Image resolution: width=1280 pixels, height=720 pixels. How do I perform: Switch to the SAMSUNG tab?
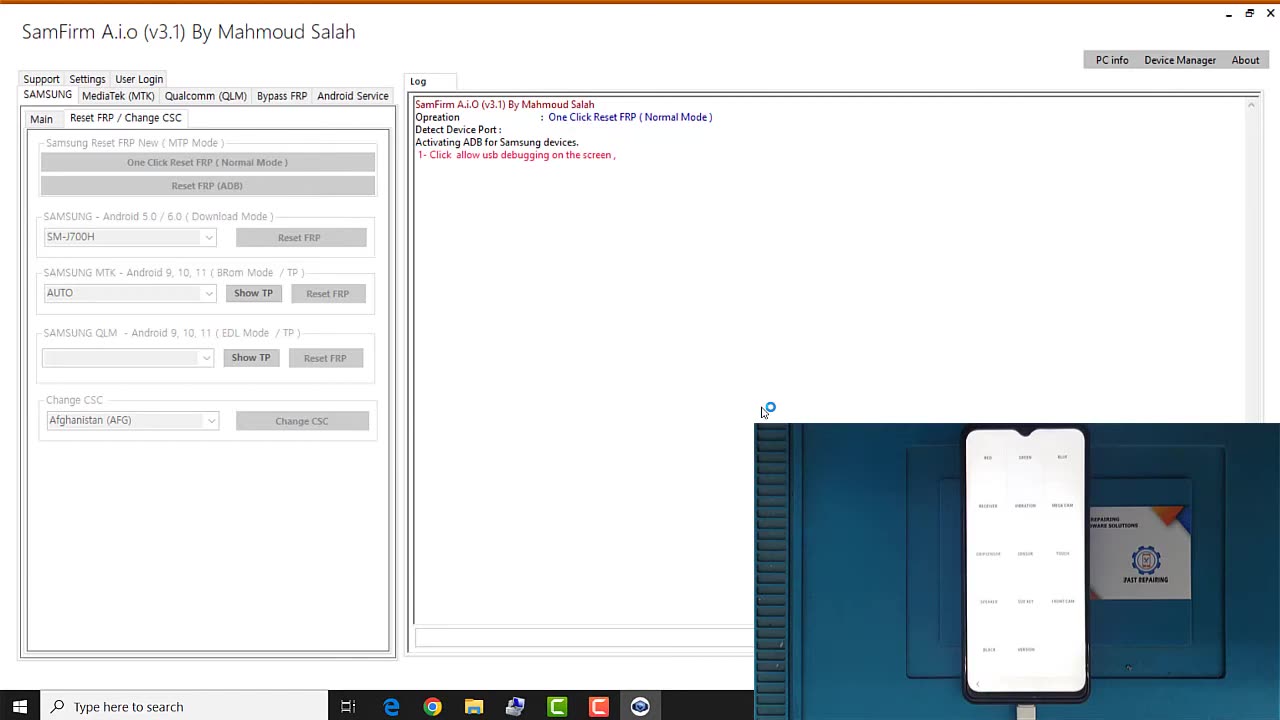tap(48, 95)
